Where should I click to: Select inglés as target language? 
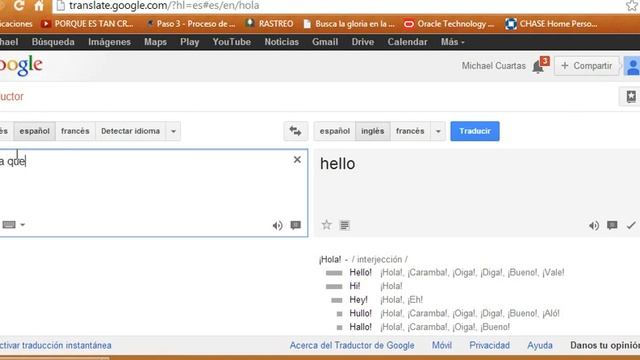point(373,131)
